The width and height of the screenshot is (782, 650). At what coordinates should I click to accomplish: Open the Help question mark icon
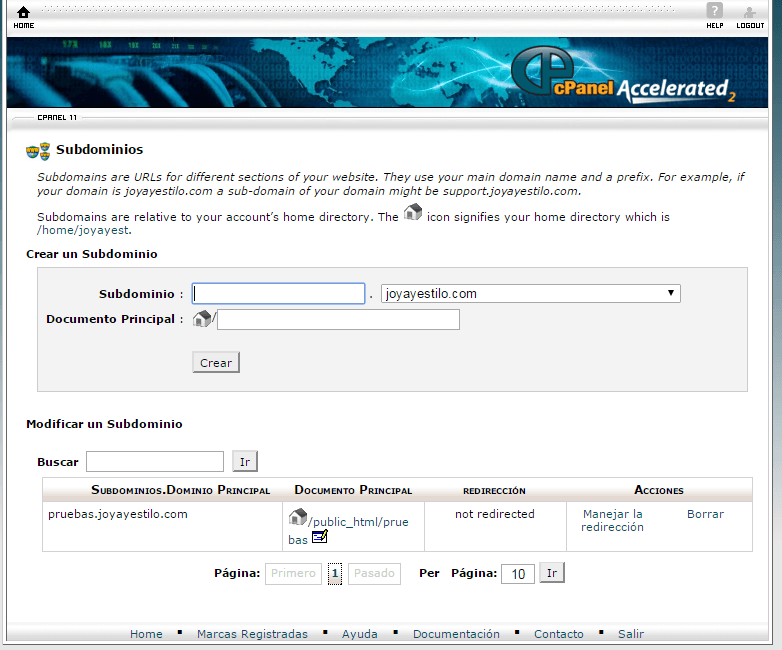click(x=714, y=10)
